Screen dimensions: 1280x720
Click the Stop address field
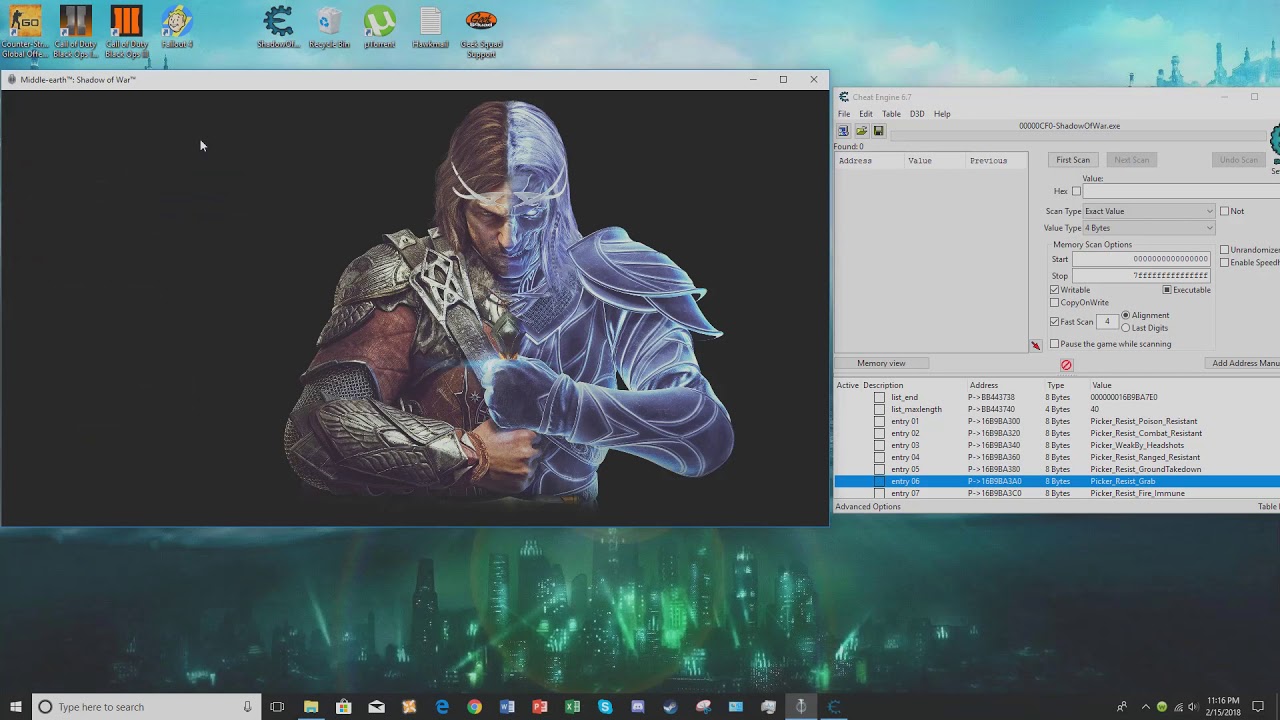tap(1142, 276)
